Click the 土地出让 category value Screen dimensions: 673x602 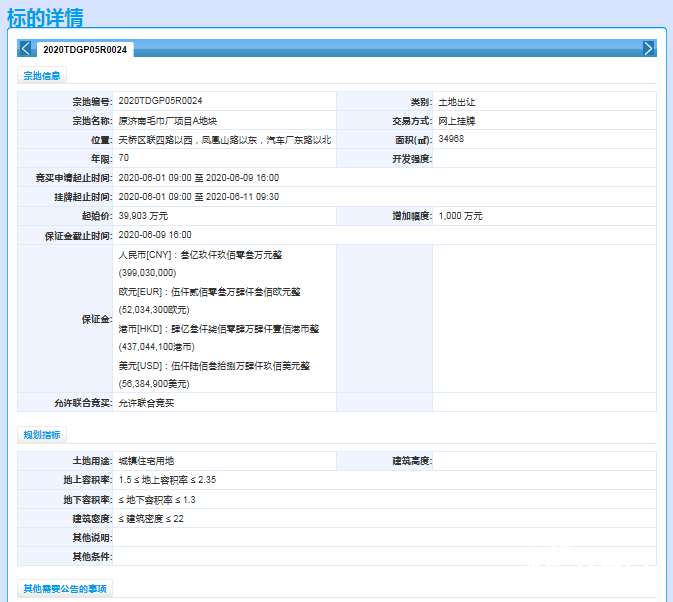coord(458,102)
